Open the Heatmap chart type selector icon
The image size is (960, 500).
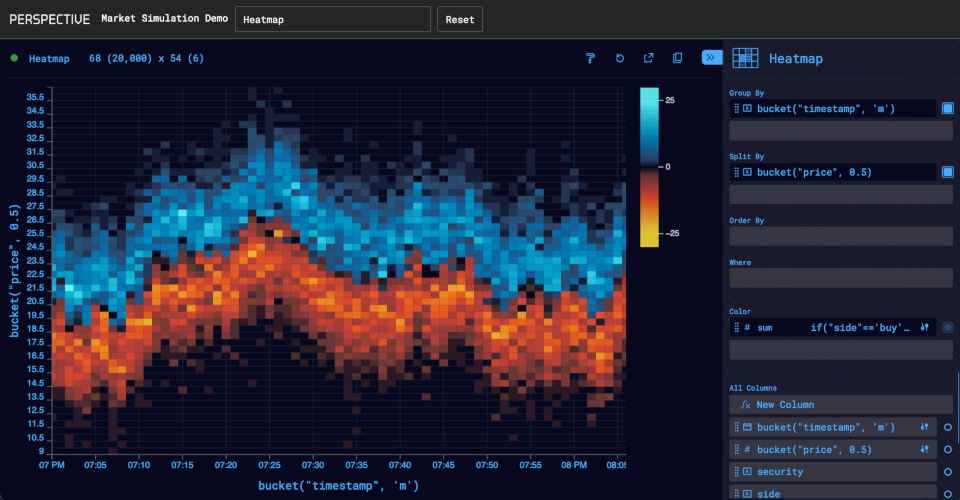(x=745, y=58)
